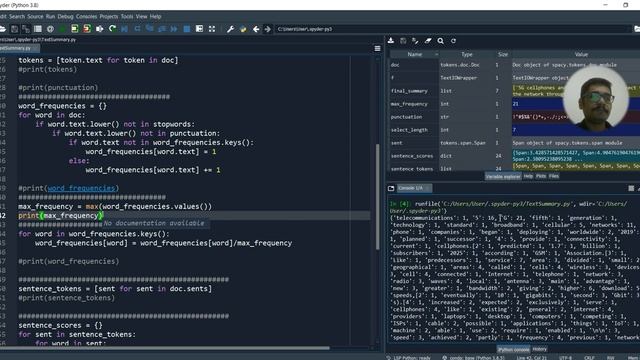Open the Search menu
This screenshot has height=360, width=640.
(17, 16)
